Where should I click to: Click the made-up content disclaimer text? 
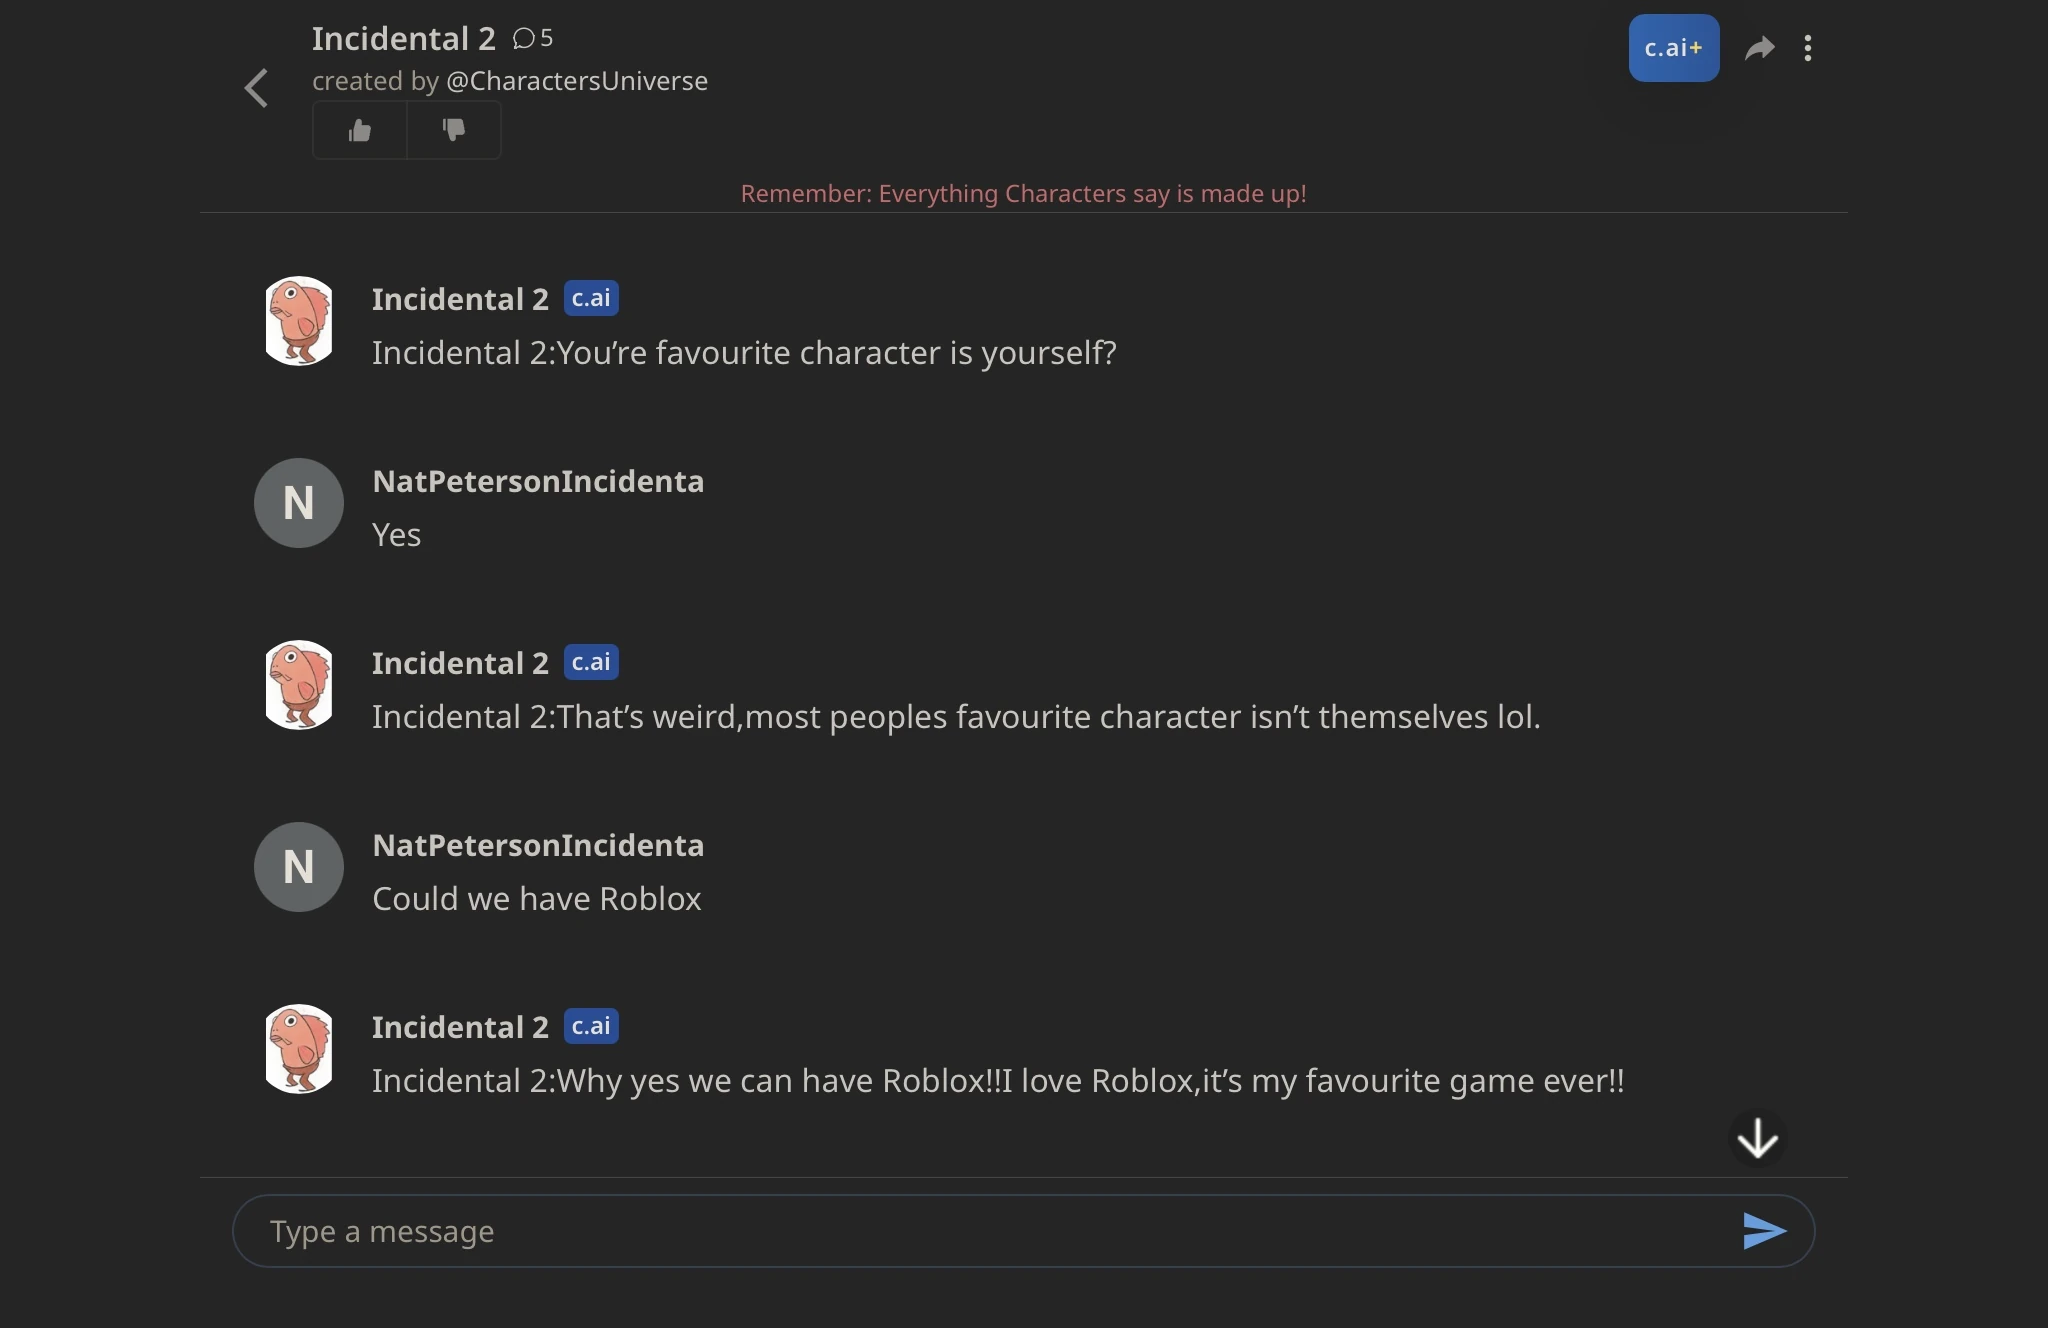pyautogui.click(x=1022, y=193)
